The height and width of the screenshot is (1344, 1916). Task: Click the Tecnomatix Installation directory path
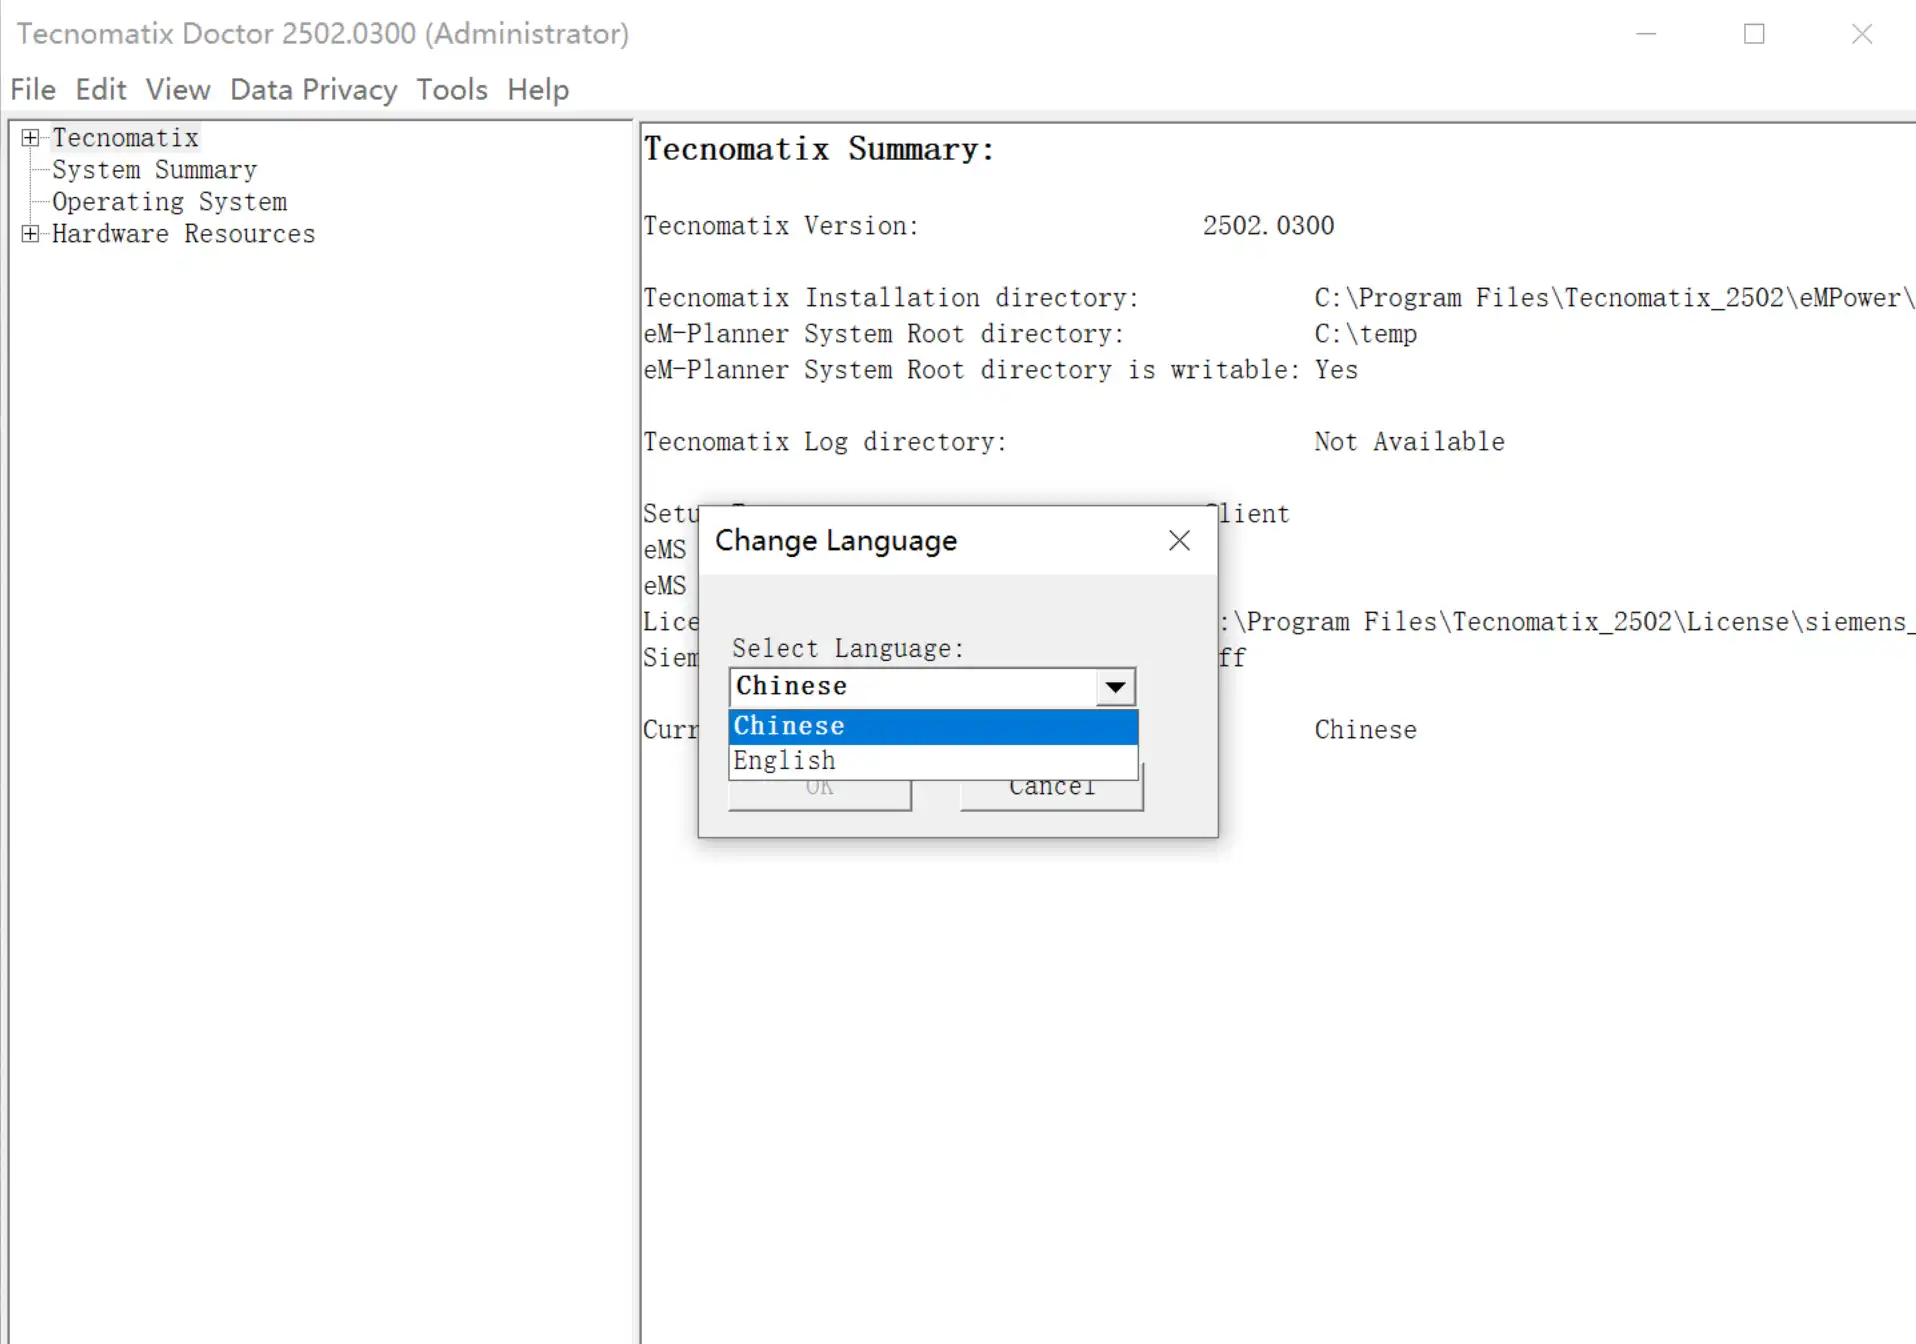[x=1614, y=298]
